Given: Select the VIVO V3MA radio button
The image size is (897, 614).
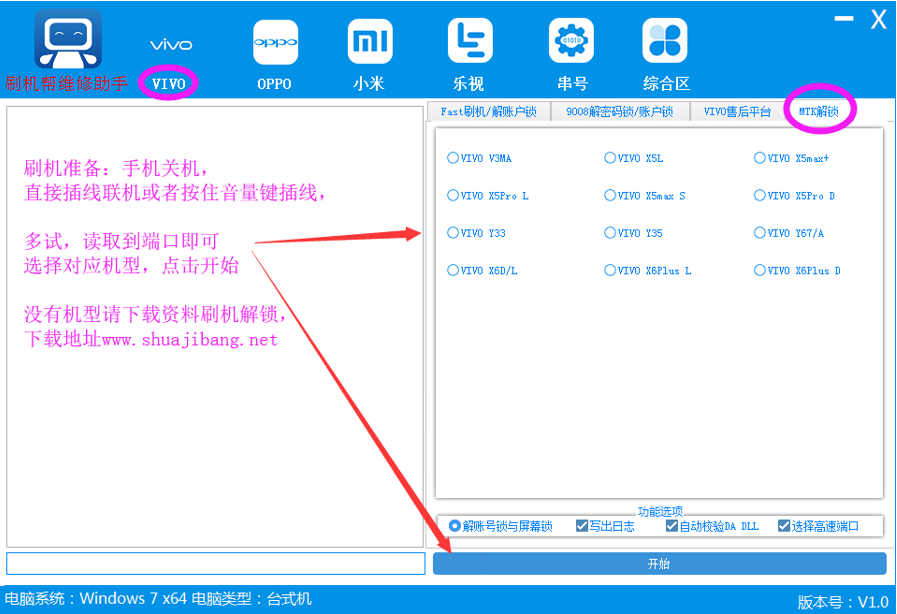Looking at the screenshot, I should [x=453, y=158].
